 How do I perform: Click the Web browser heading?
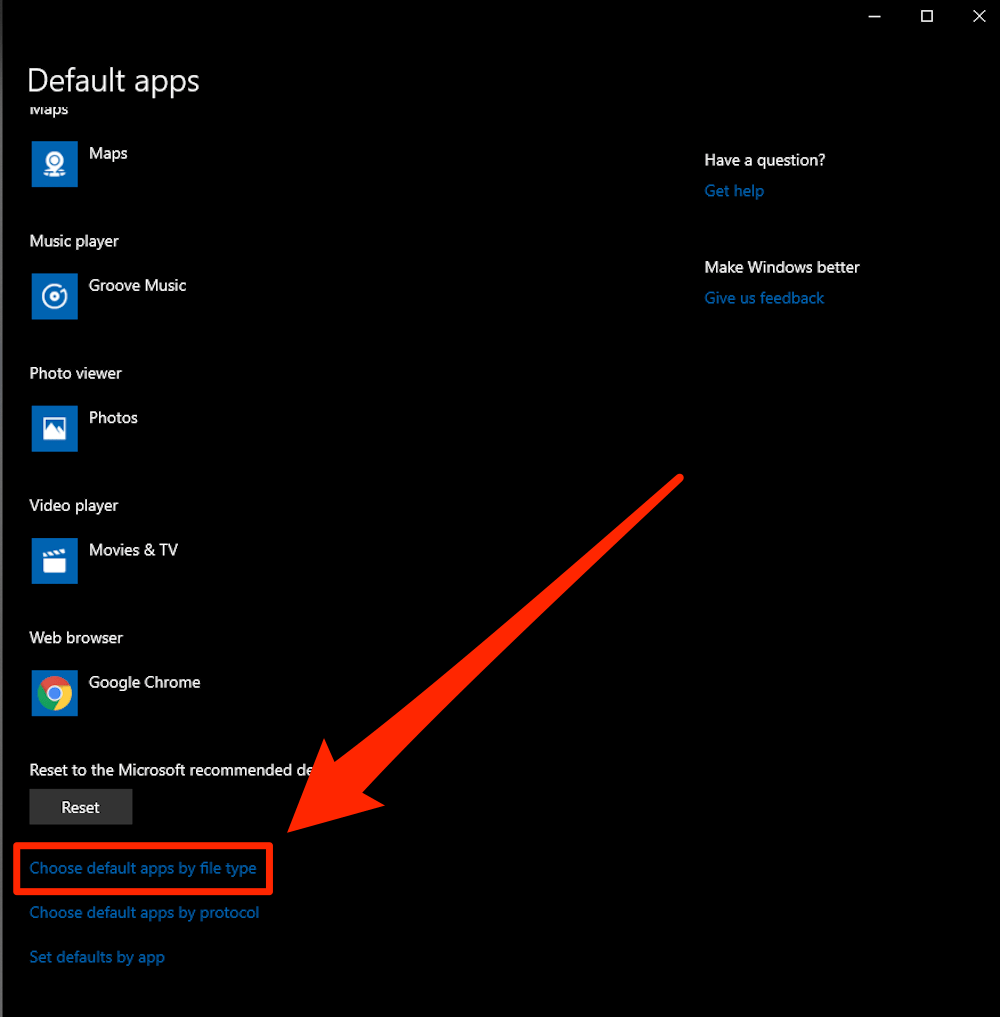pos(76,638)
